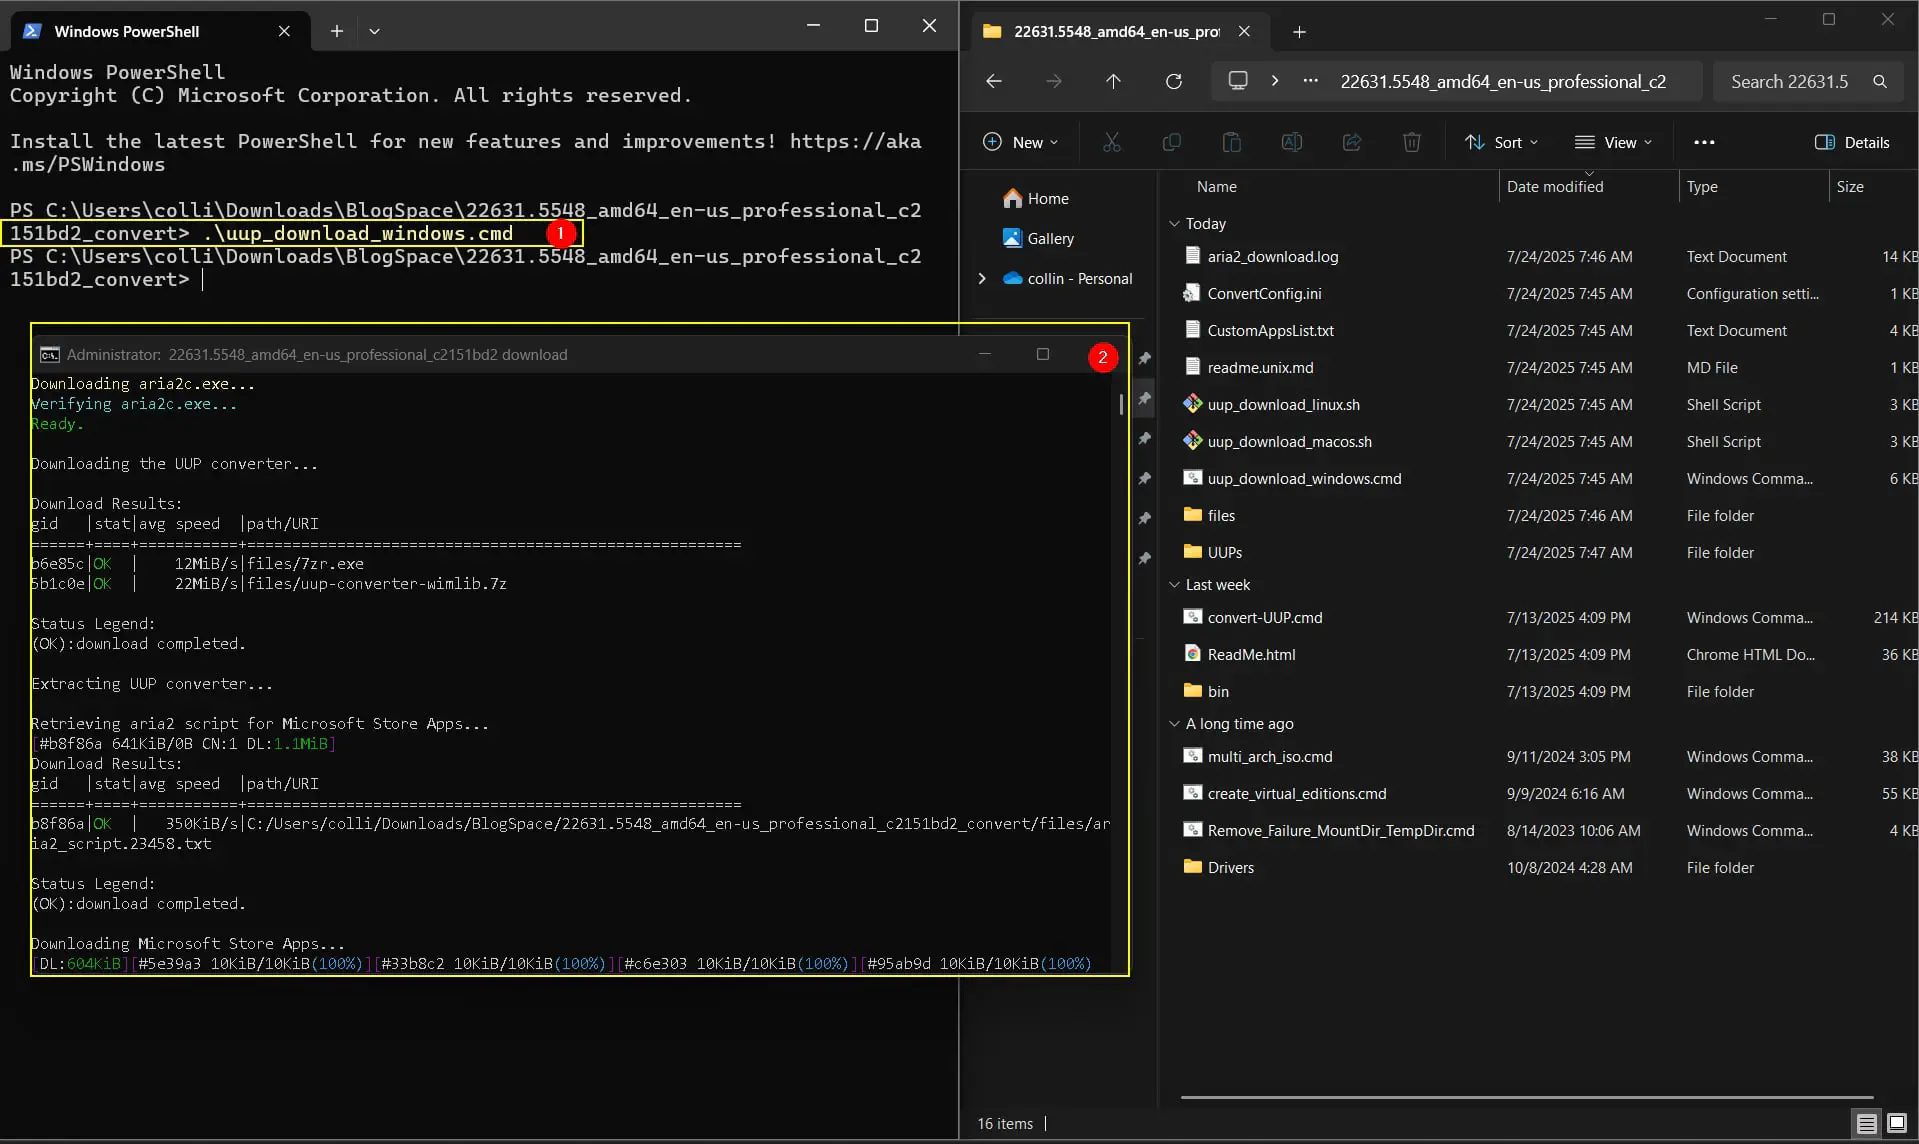The image size is (1919, 1144).
Task: Select create_virtual_editions.cmd file
Action: click(x=1296, y=793)
